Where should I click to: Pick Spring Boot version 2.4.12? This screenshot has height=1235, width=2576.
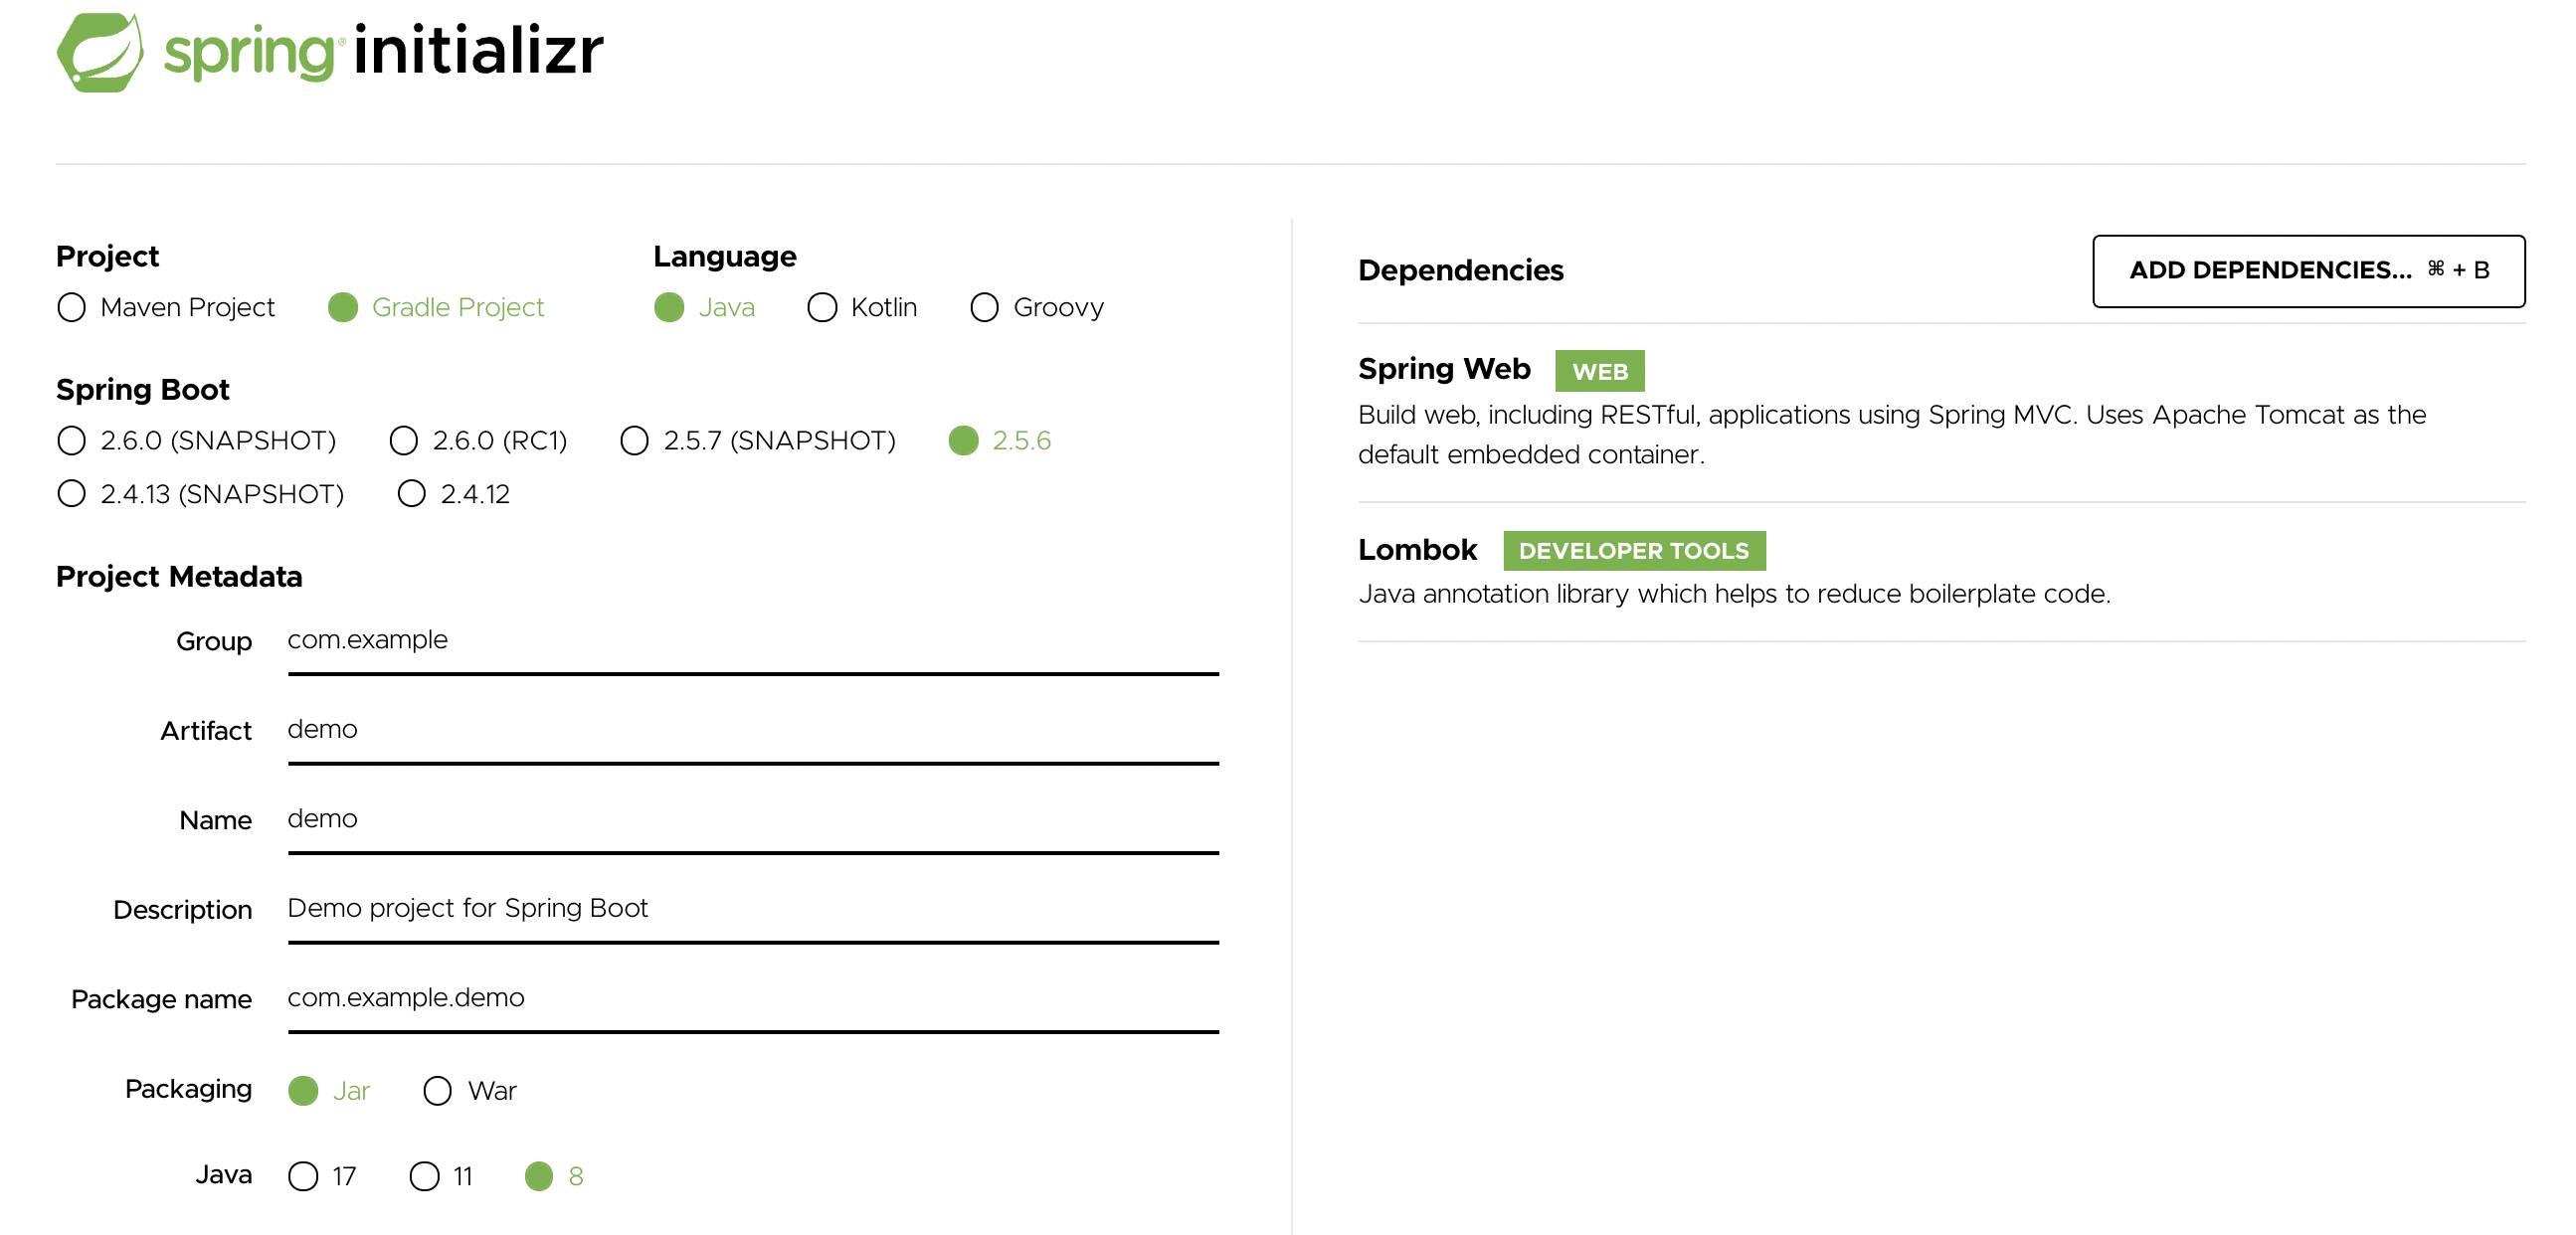tap(412, 494)
